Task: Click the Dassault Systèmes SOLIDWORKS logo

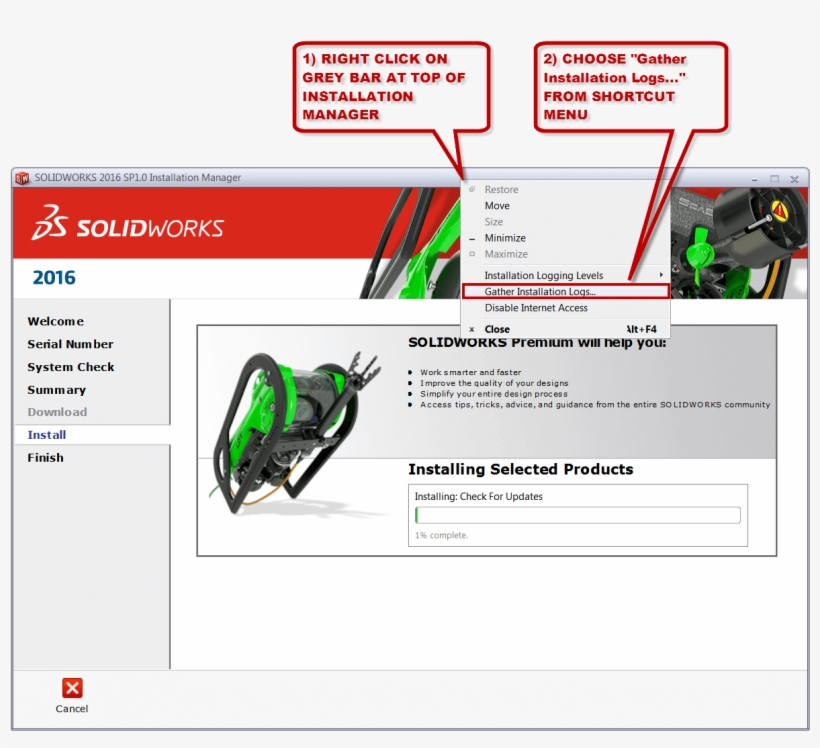Action: [x=130, y=227]
